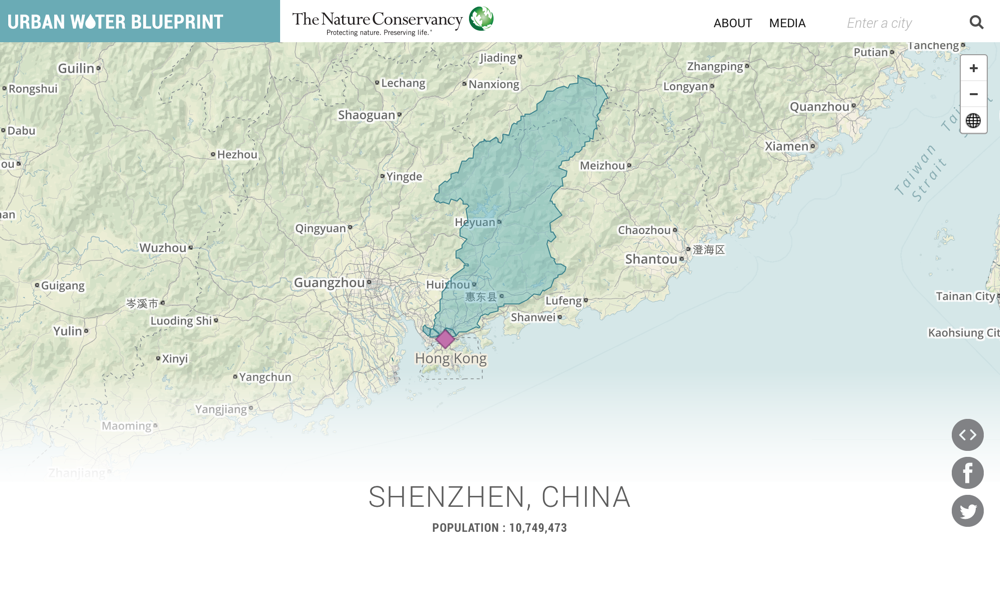Click the population 10,749,473 text

pos(499,528)
